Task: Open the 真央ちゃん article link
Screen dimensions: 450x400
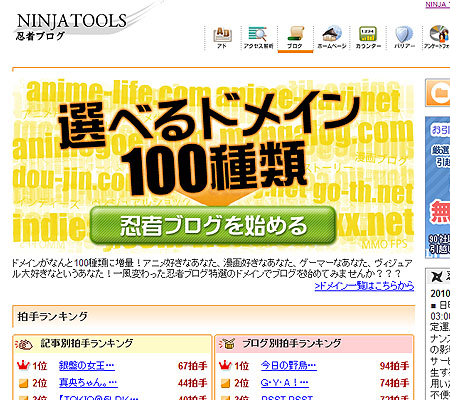Action: [x=88, y=383]
